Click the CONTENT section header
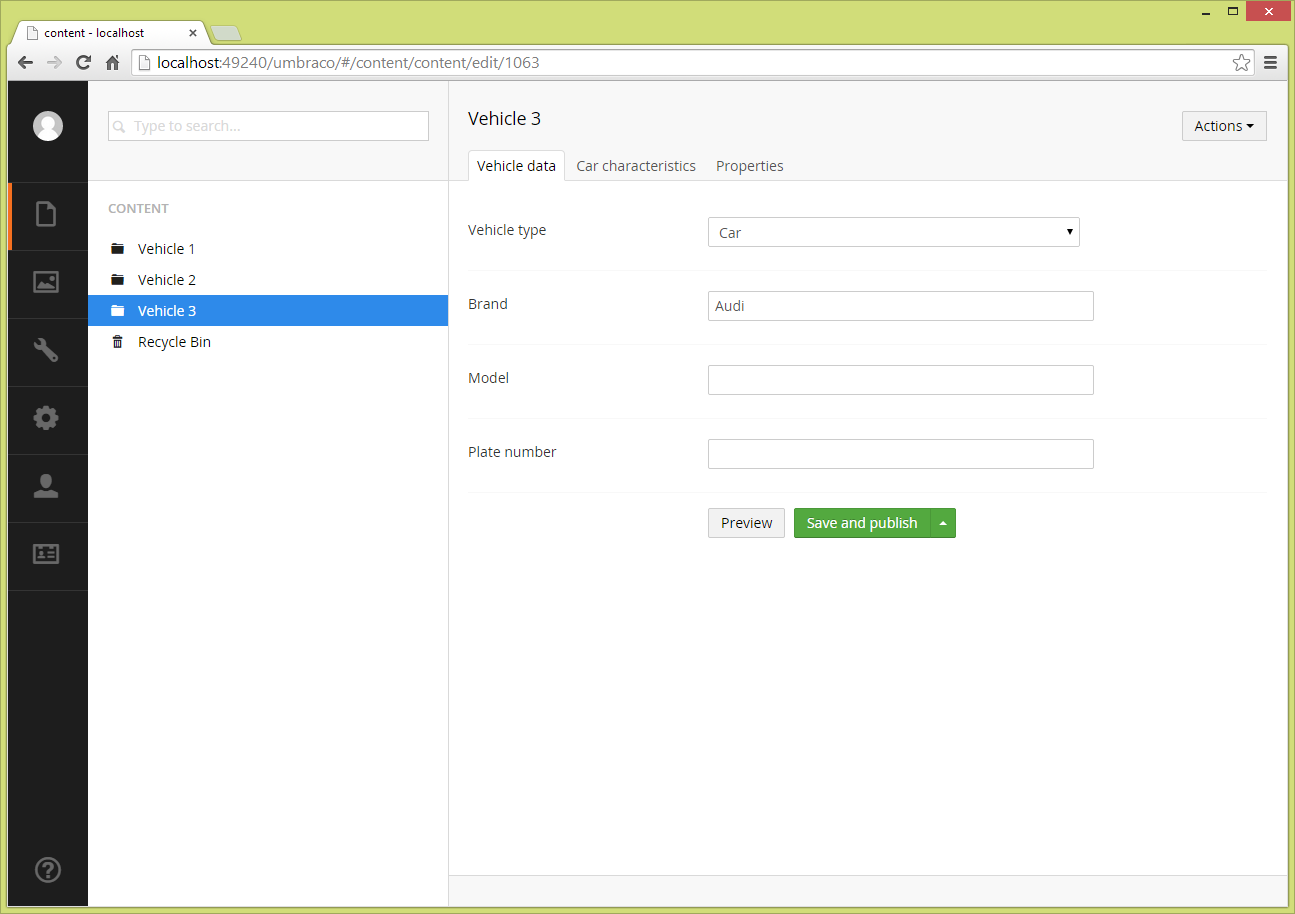 coord(138,209)
